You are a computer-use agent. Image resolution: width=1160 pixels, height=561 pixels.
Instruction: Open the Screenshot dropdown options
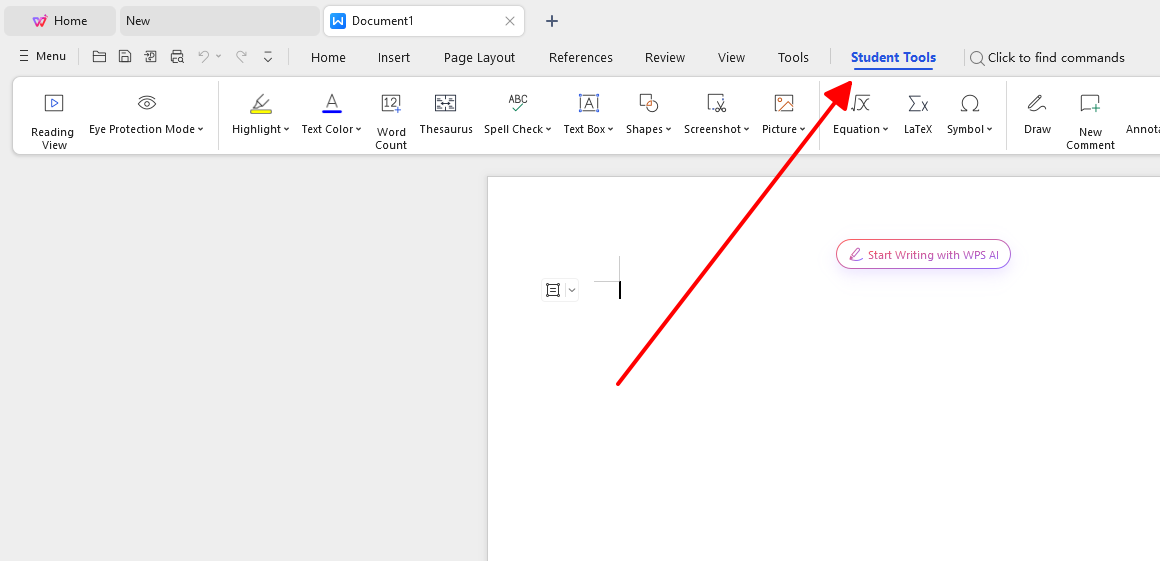coord(746,129)
